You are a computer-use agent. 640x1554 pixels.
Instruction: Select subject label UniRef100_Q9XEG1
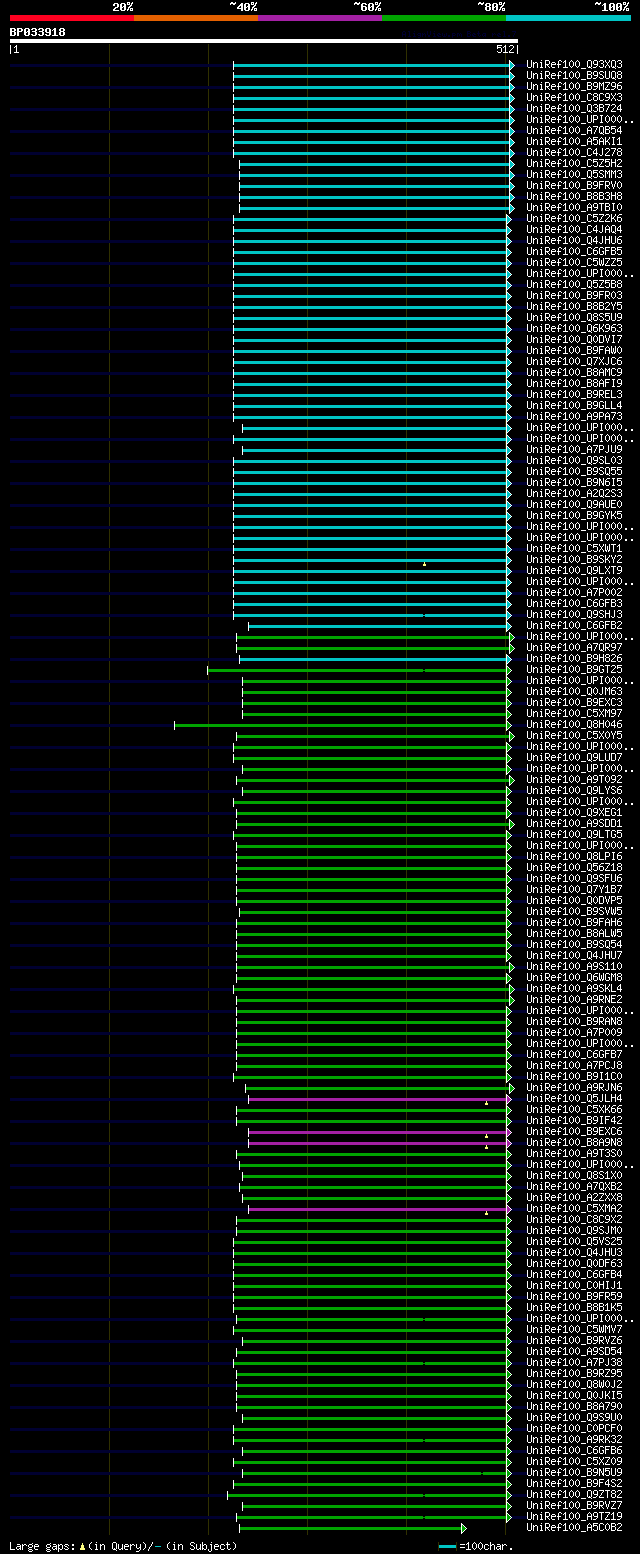tap(574, 812)
